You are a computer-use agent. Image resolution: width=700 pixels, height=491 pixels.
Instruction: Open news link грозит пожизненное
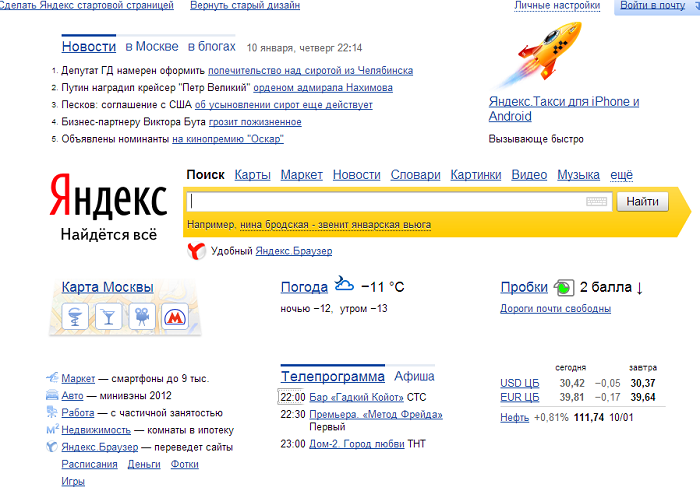(255, 122)
